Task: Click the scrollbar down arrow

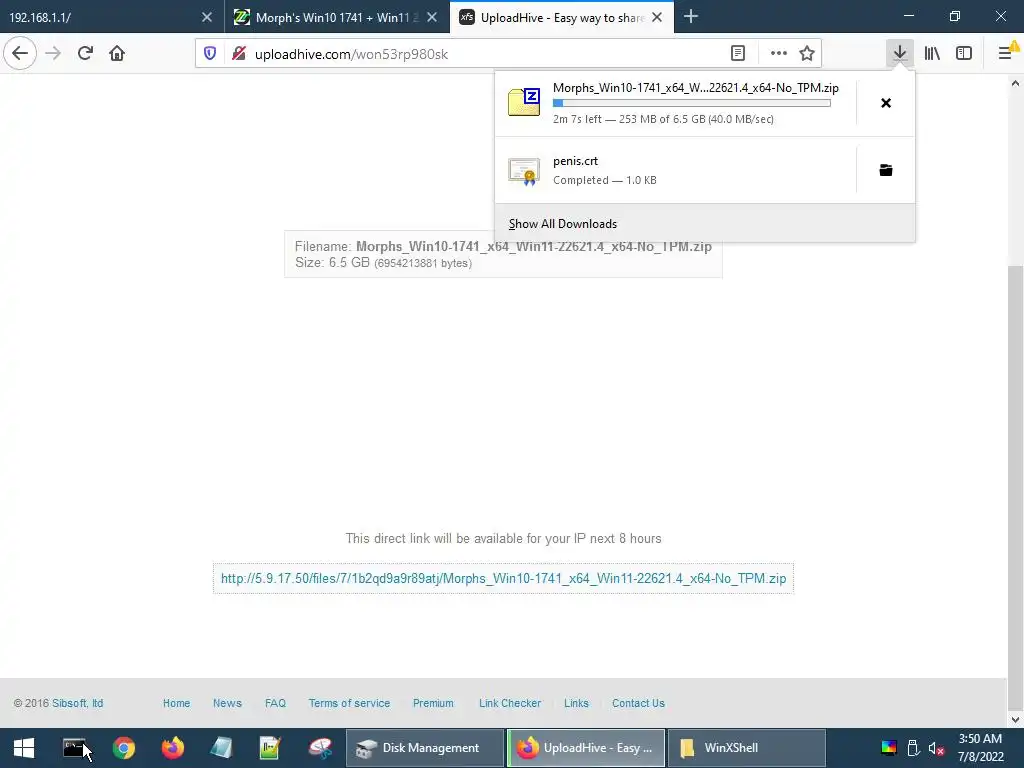Action: (x=1015, y=720)
